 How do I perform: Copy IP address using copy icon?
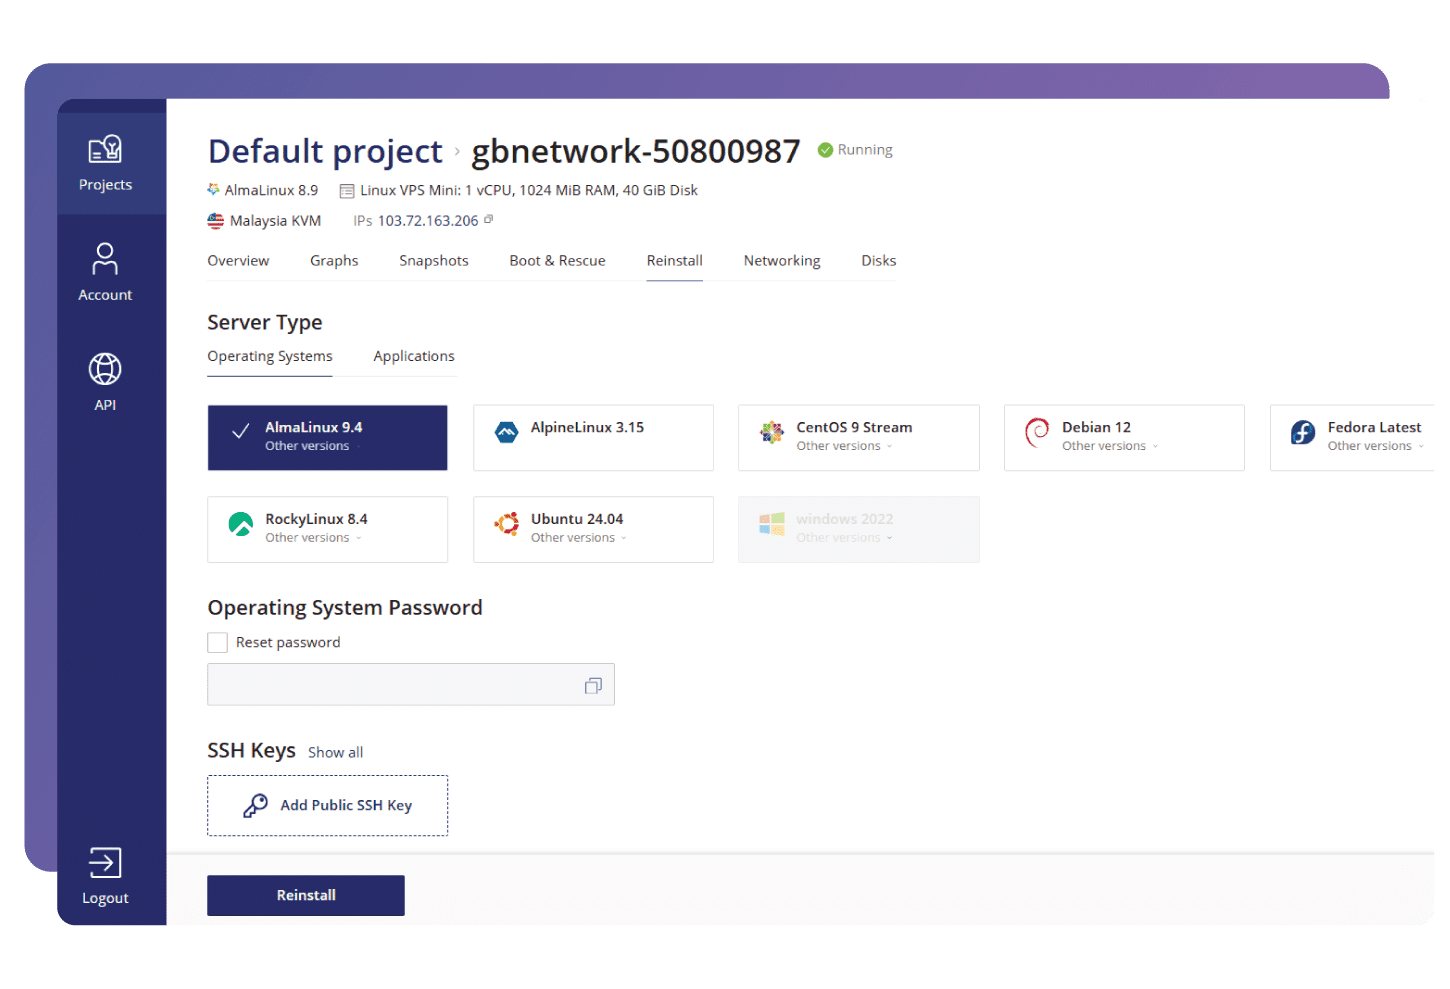coord(489,220)
